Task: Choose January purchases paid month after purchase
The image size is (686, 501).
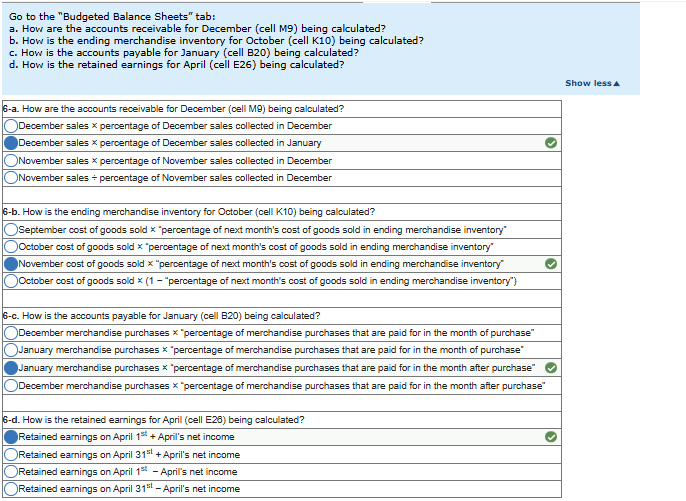Action: click(11, 368)
